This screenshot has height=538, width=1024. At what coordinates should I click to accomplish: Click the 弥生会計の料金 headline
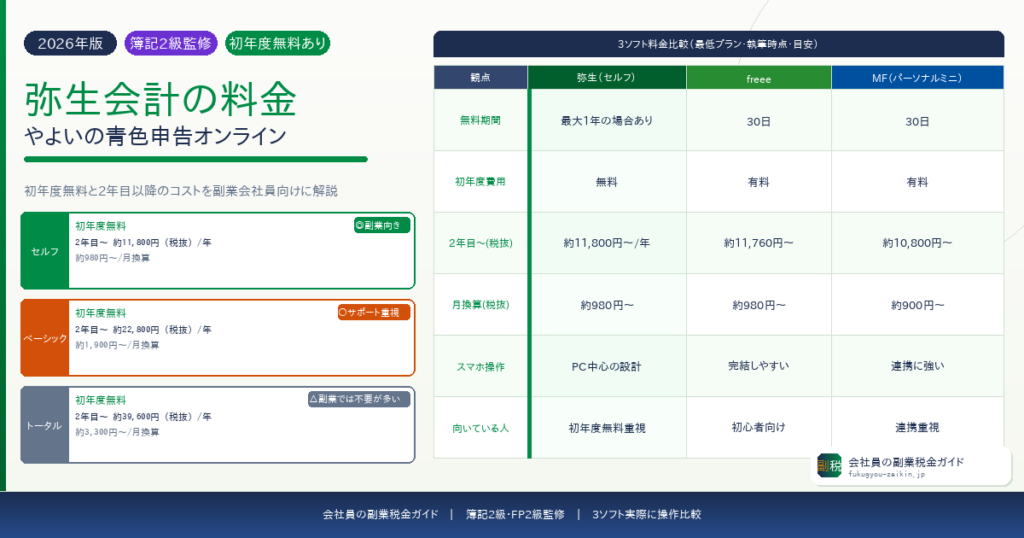coord(161,99)
